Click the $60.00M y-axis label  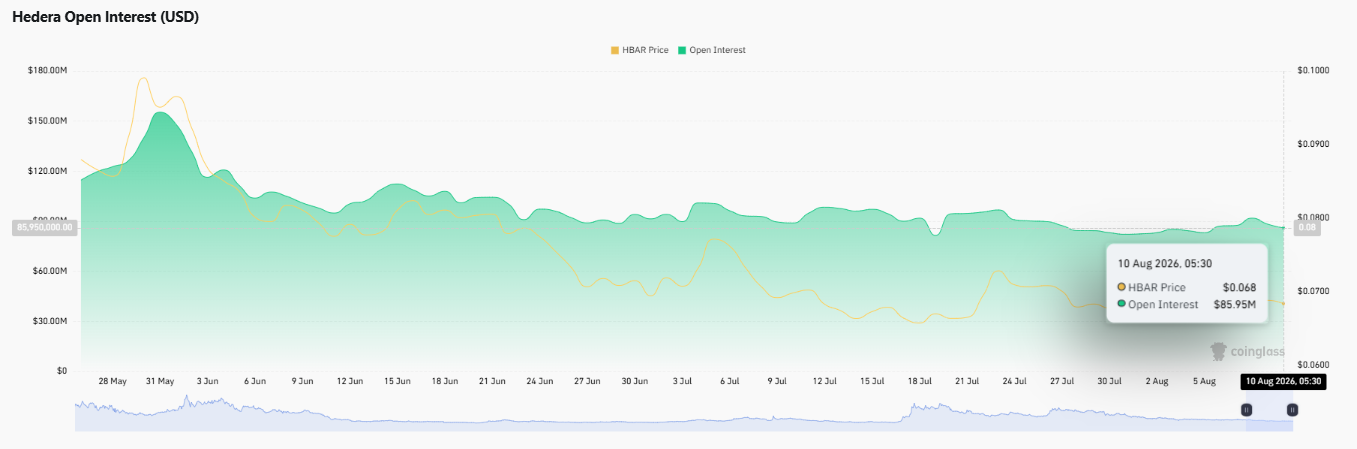50,271
